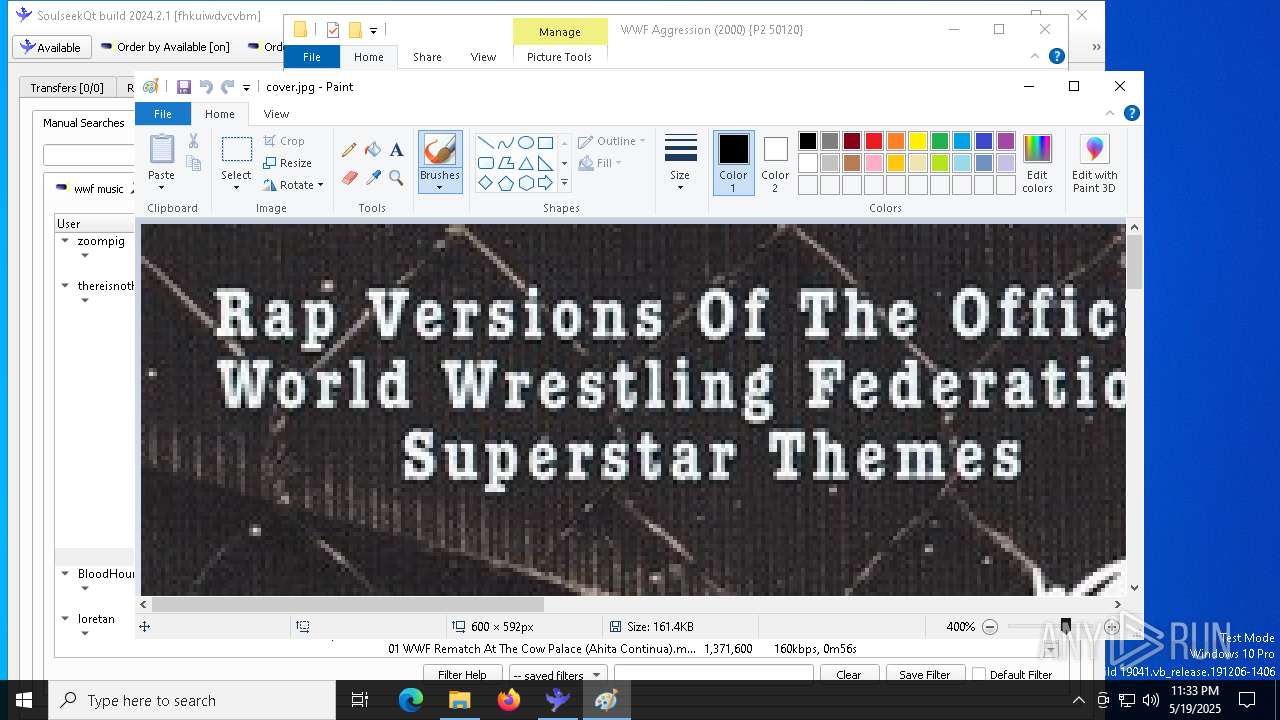Collapse the zoompig user tree row
The width and height of the screenshot is (1280, 720).
coord(65,241)
